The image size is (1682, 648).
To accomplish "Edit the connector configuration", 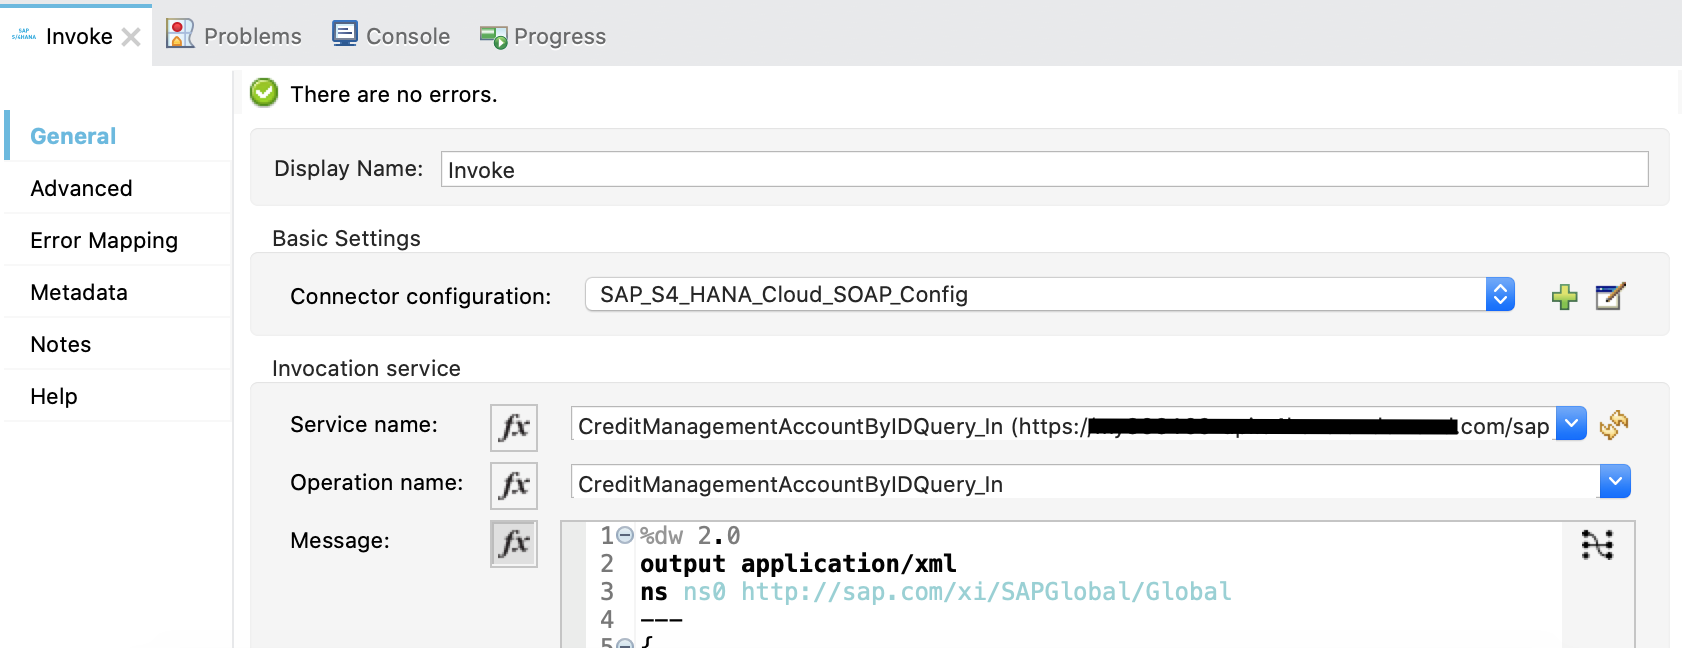I will [x=1610, y=296].
